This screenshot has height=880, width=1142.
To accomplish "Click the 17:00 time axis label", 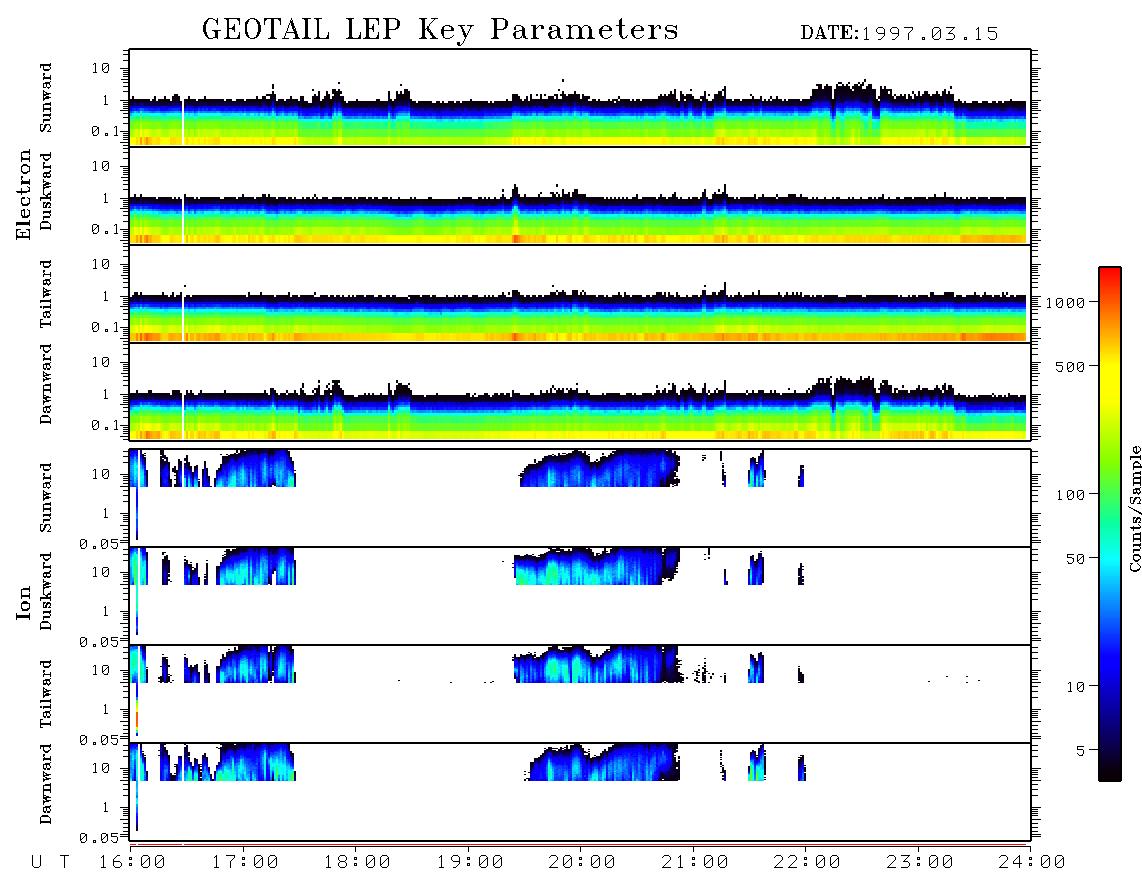I will pos(245,863).
